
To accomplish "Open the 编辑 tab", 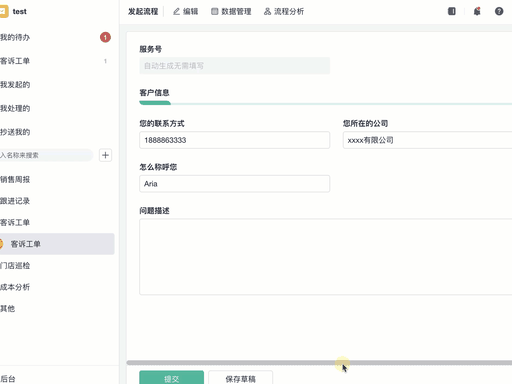I will [185, 12].
